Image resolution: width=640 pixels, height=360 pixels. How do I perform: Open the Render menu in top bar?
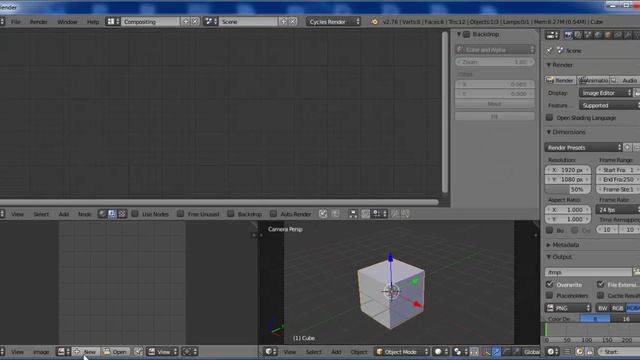(x=39, y=22)
